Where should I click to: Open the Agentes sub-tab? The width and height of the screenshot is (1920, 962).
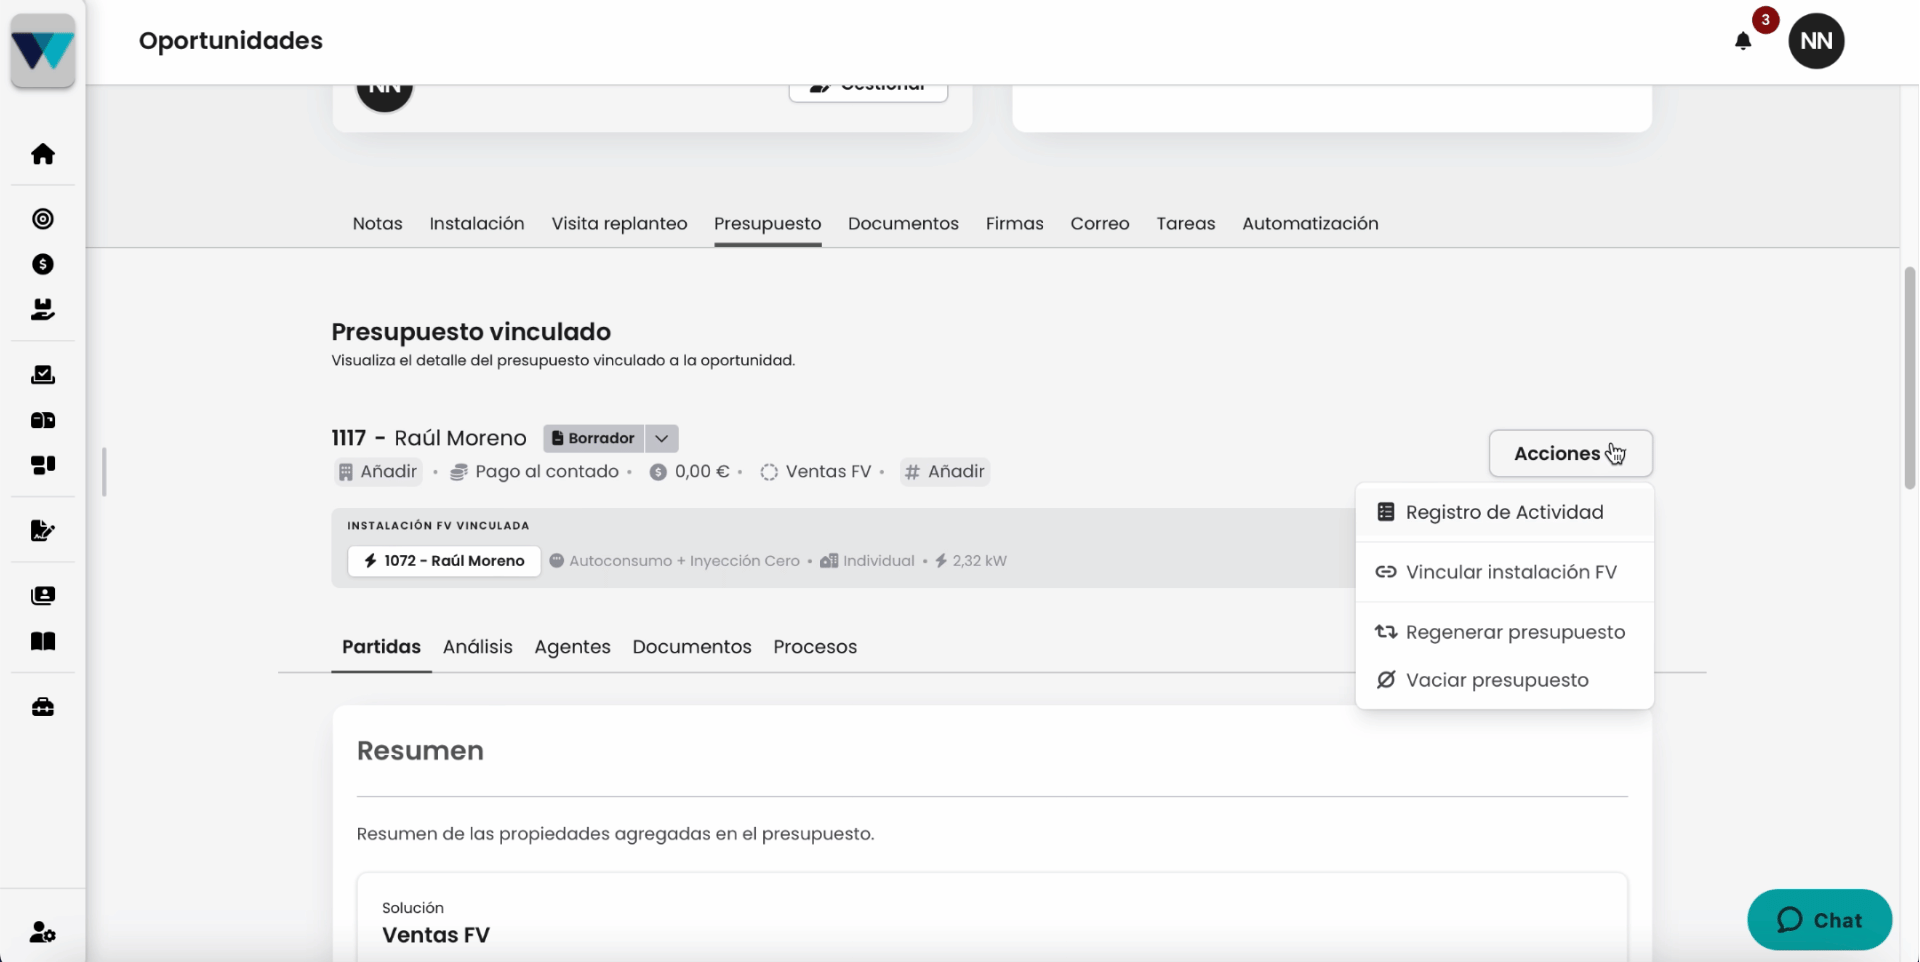pos(572,647)
